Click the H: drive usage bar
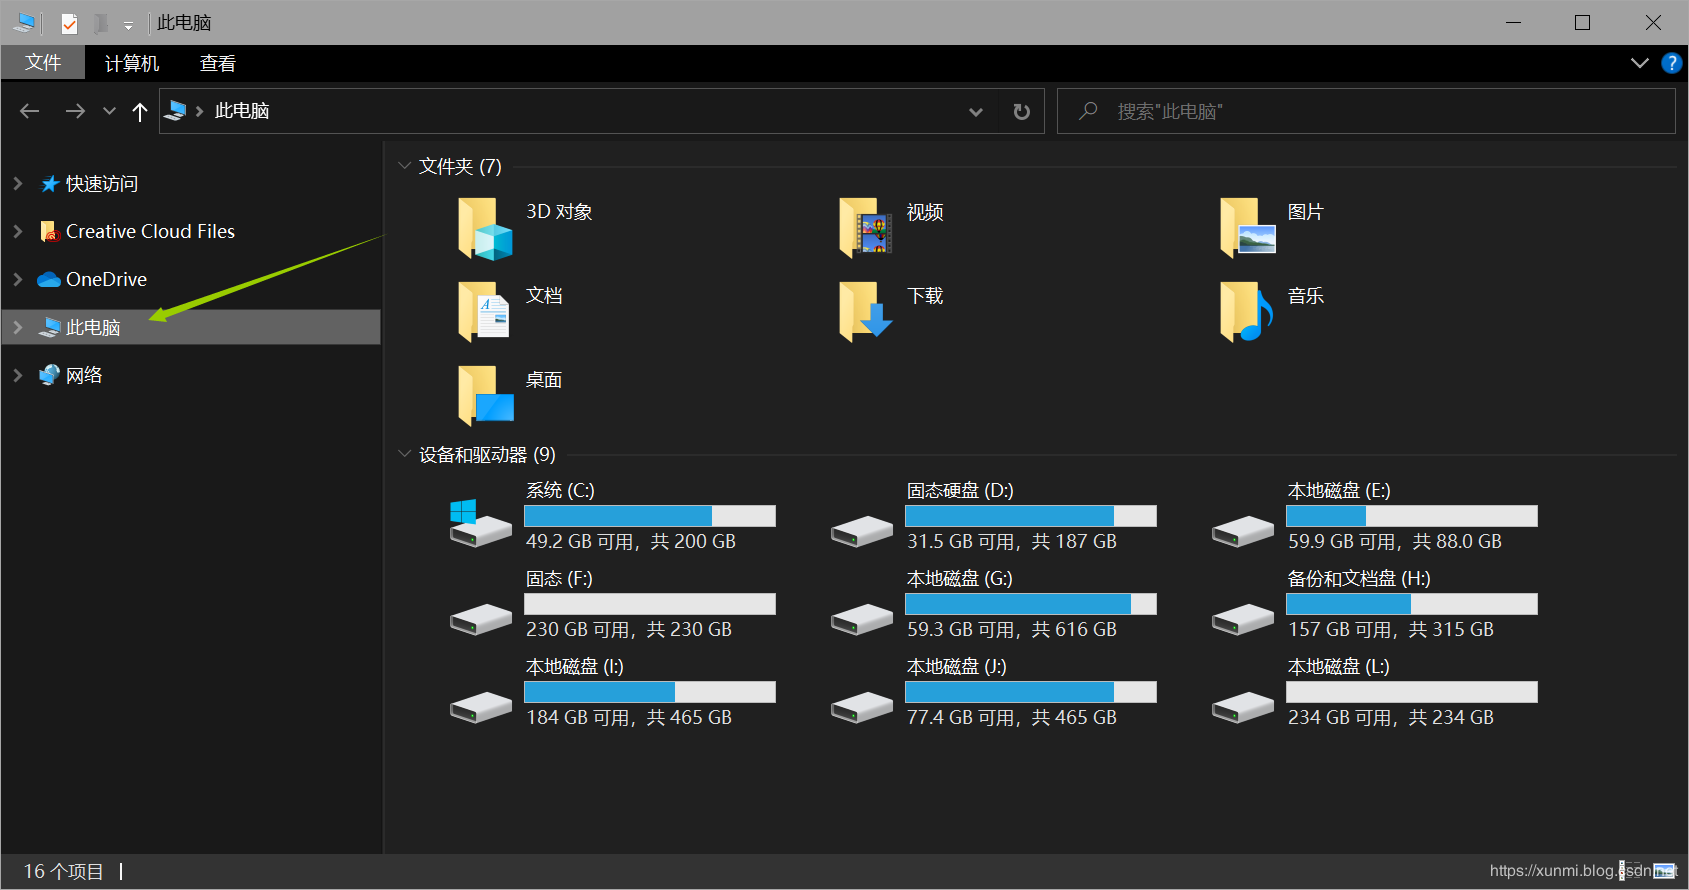The width and height of the screenshot is (1689, 890). (1412, 604)
